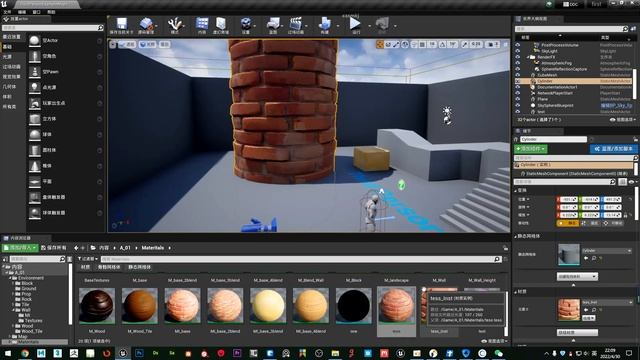This screenshot has height=360, width=640.
Task: Open the View Options dropdown in World Outliner
Action: click(x=621, y=120)
